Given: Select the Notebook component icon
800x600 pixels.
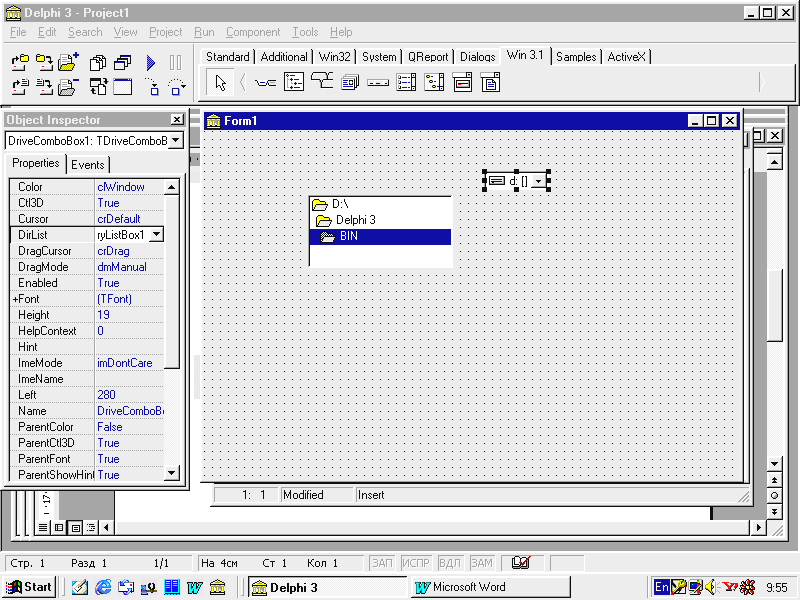Looking at the screenshot, I should (x=350, y=82).
